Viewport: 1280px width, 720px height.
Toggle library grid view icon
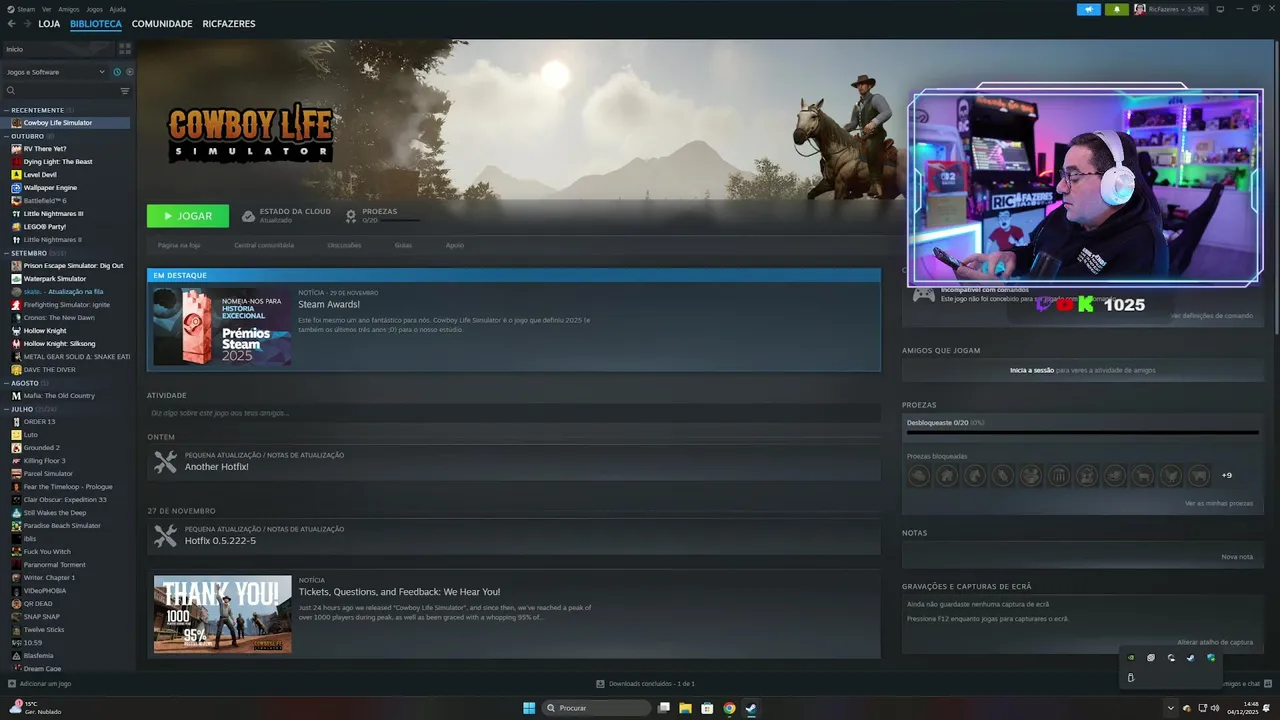tap(125, 48)
